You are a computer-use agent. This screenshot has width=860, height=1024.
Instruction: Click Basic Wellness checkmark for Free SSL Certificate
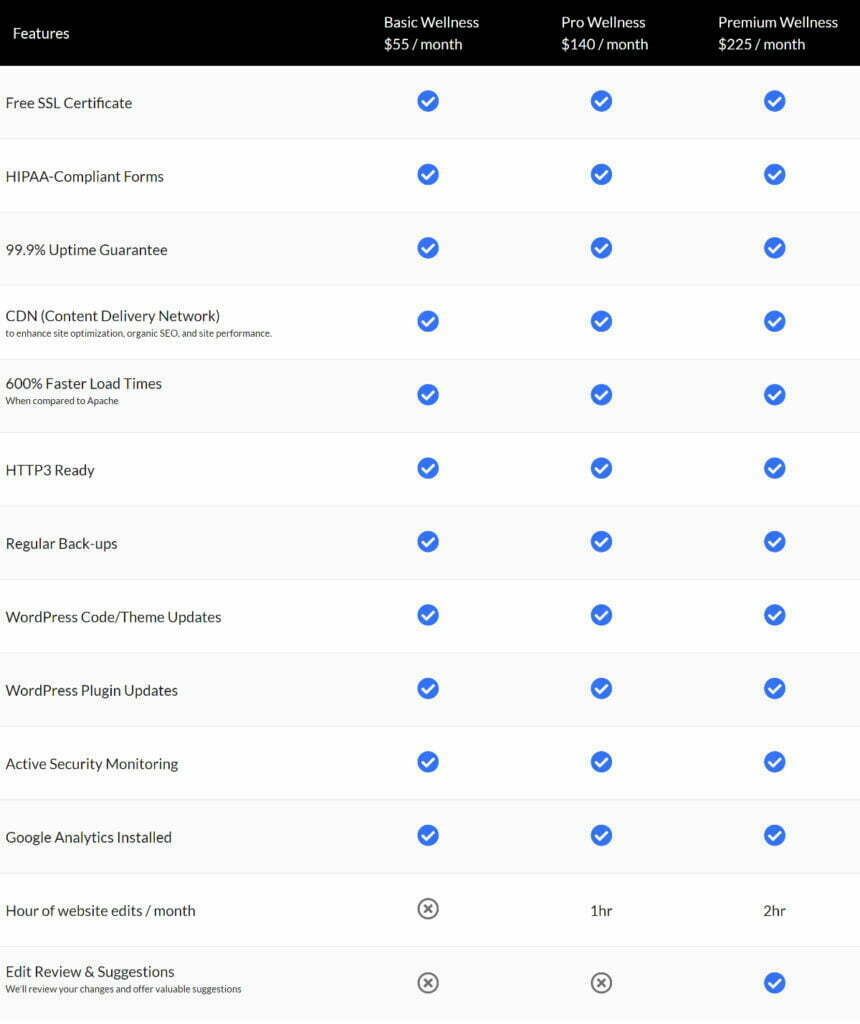[428, 101]
